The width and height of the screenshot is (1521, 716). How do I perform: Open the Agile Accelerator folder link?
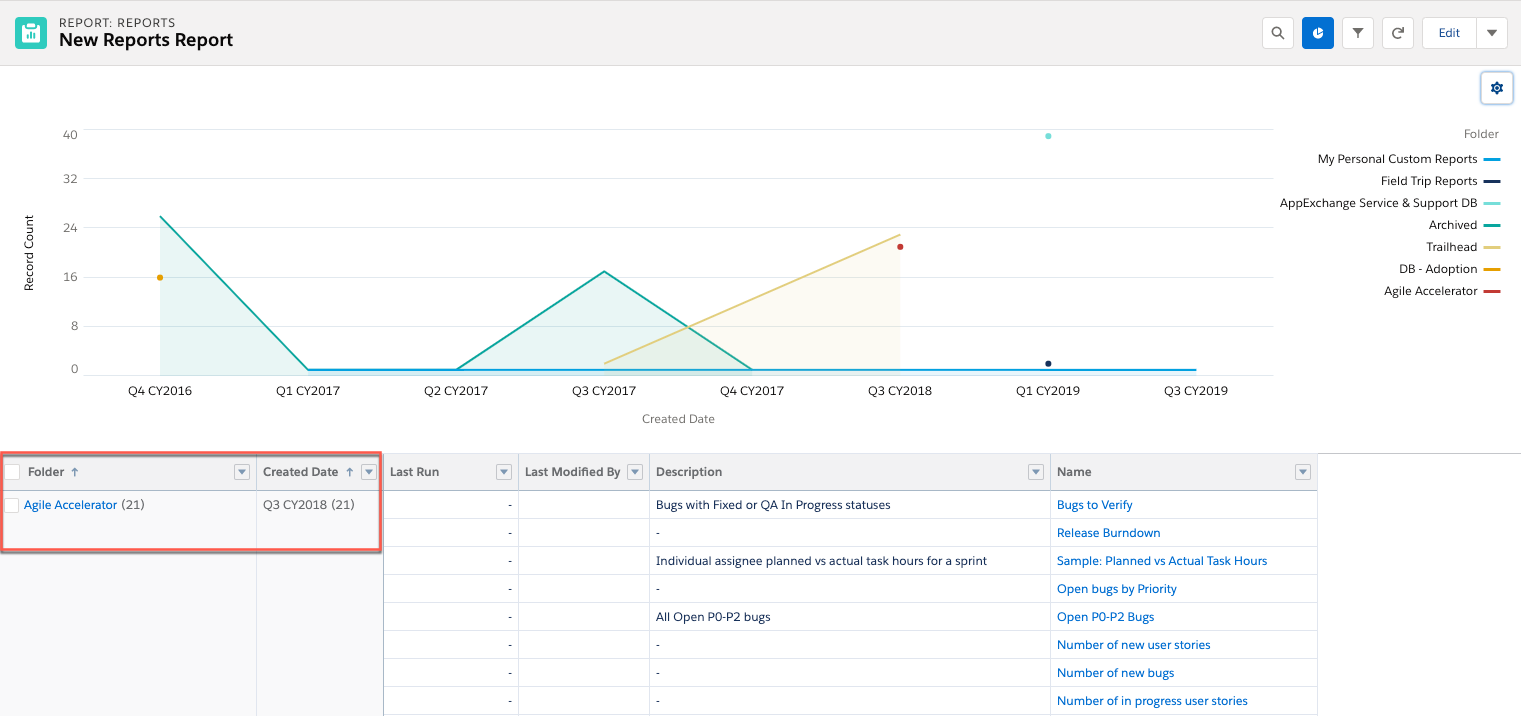point(70,505)
